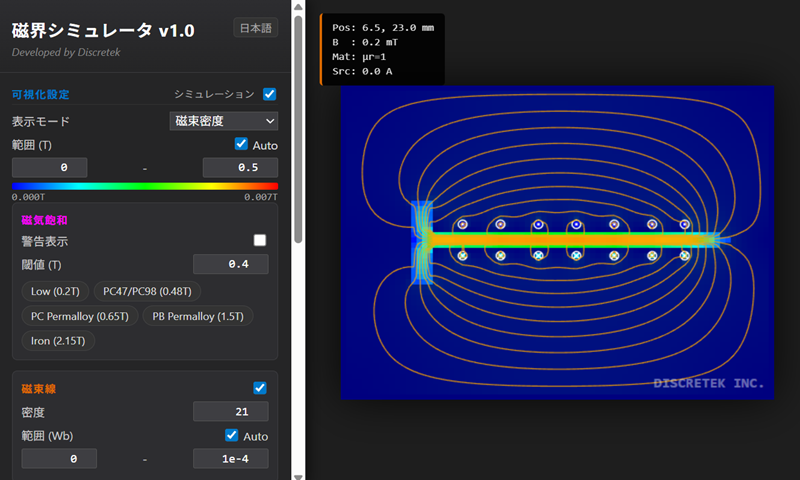Click the sidebar scrollbar thumb
Image resolution: width=800 pixels, height=480 pixels.
pos(298,129)
